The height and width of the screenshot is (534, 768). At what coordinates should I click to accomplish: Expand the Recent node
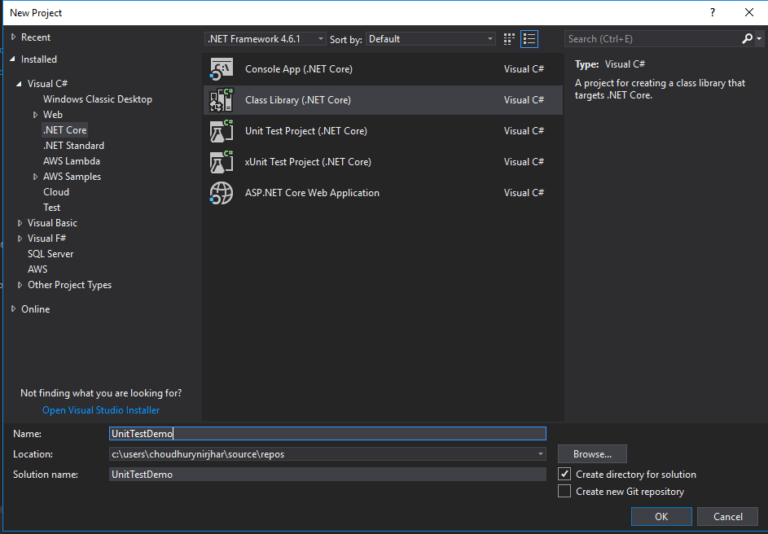(14, 37)
